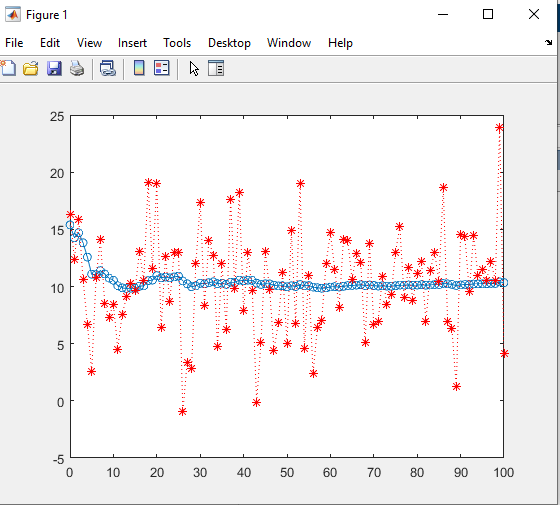The image size is (560, 505).
Task: Click the Link Plot toolbar icon
Action: point(108,68)
